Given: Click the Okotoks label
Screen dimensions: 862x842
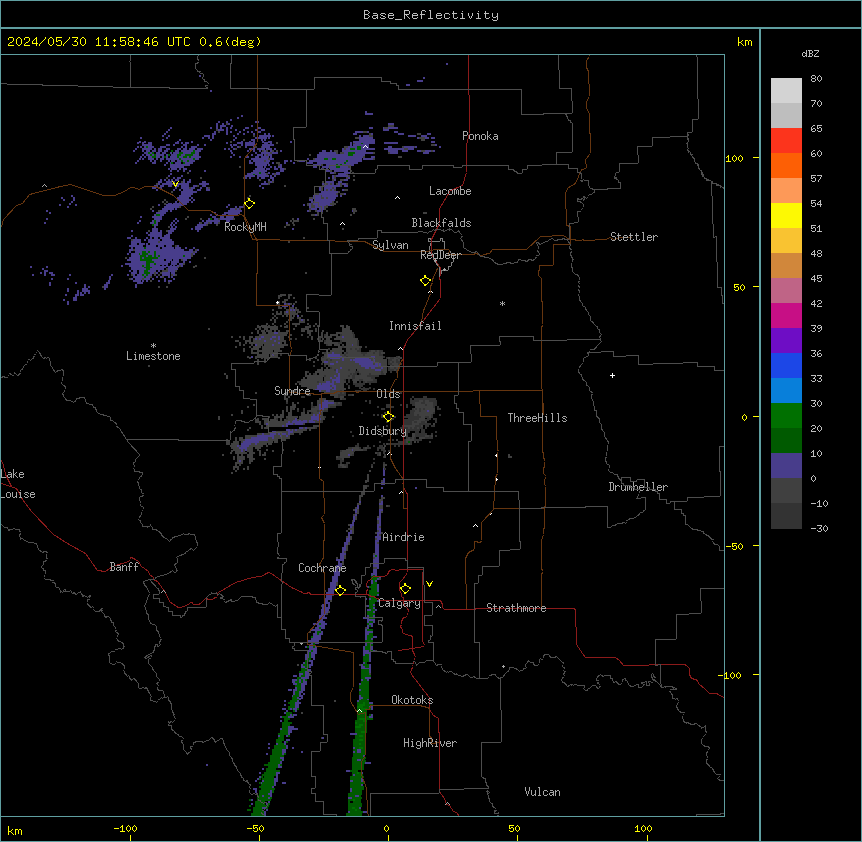Looking at the screenshot, I should click(412, 700).
